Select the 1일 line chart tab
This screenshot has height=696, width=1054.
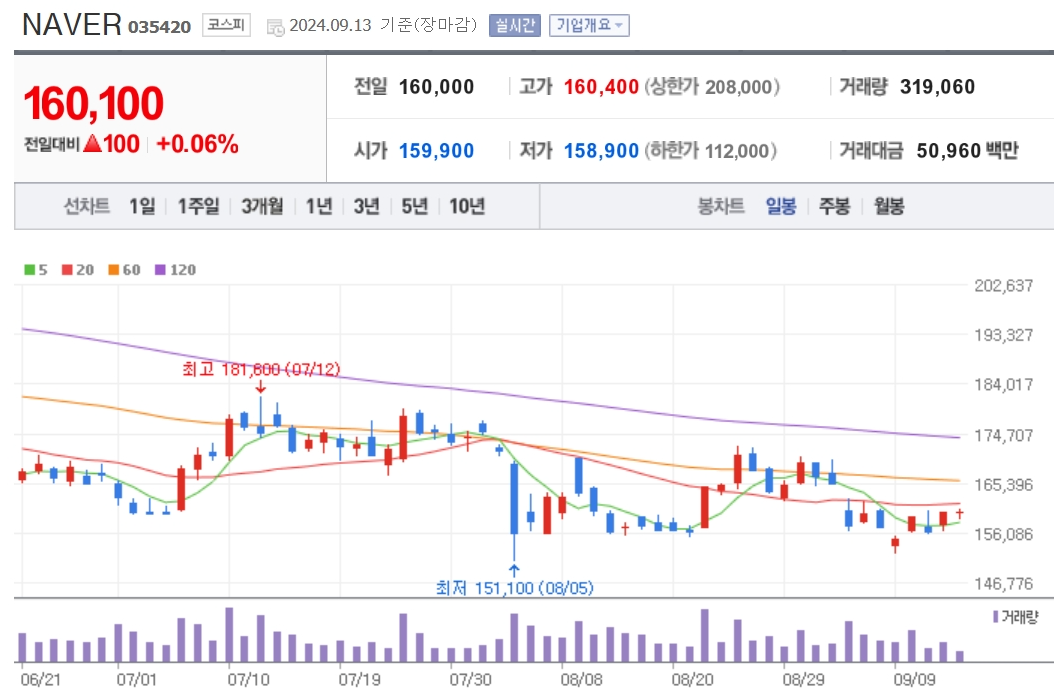pyautogui.click(x=142, y=206)
